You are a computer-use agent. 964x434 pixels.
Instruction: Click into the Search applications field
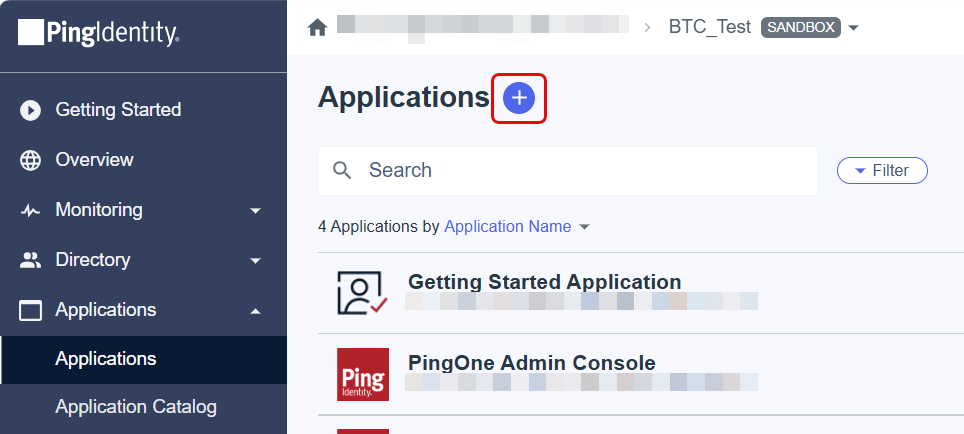(567, 170)
